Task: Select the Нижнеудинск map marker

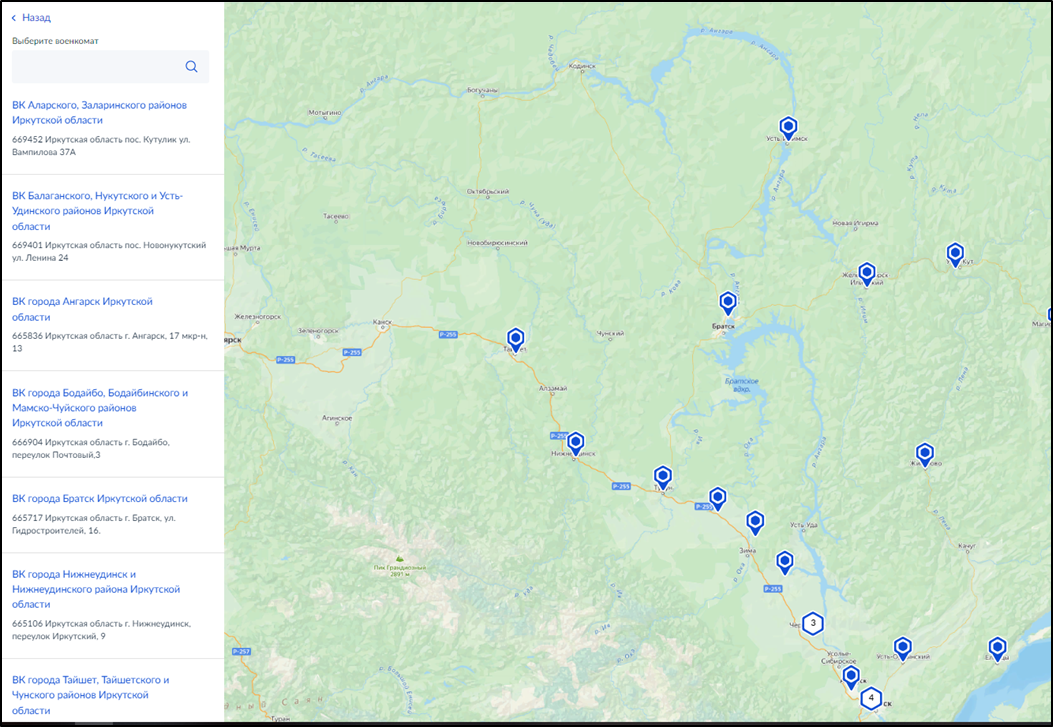Action: tap(575, 442)
